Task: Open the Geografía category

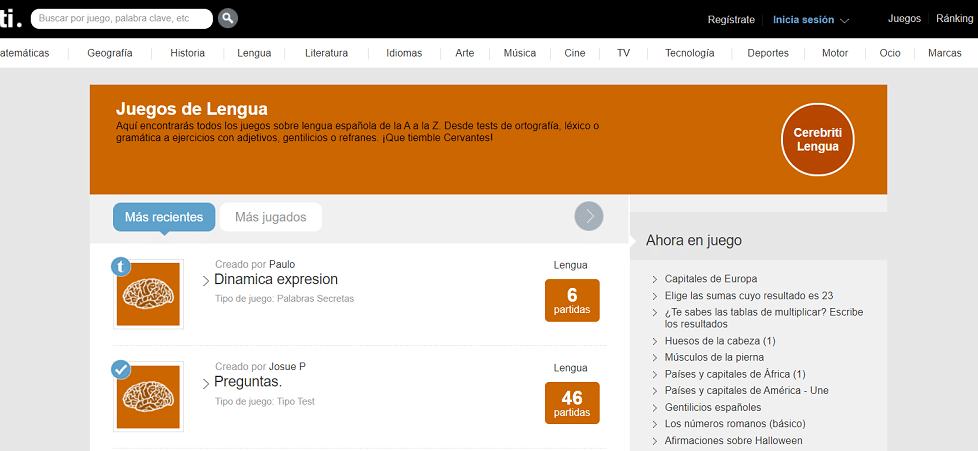Action: [110, 53]
